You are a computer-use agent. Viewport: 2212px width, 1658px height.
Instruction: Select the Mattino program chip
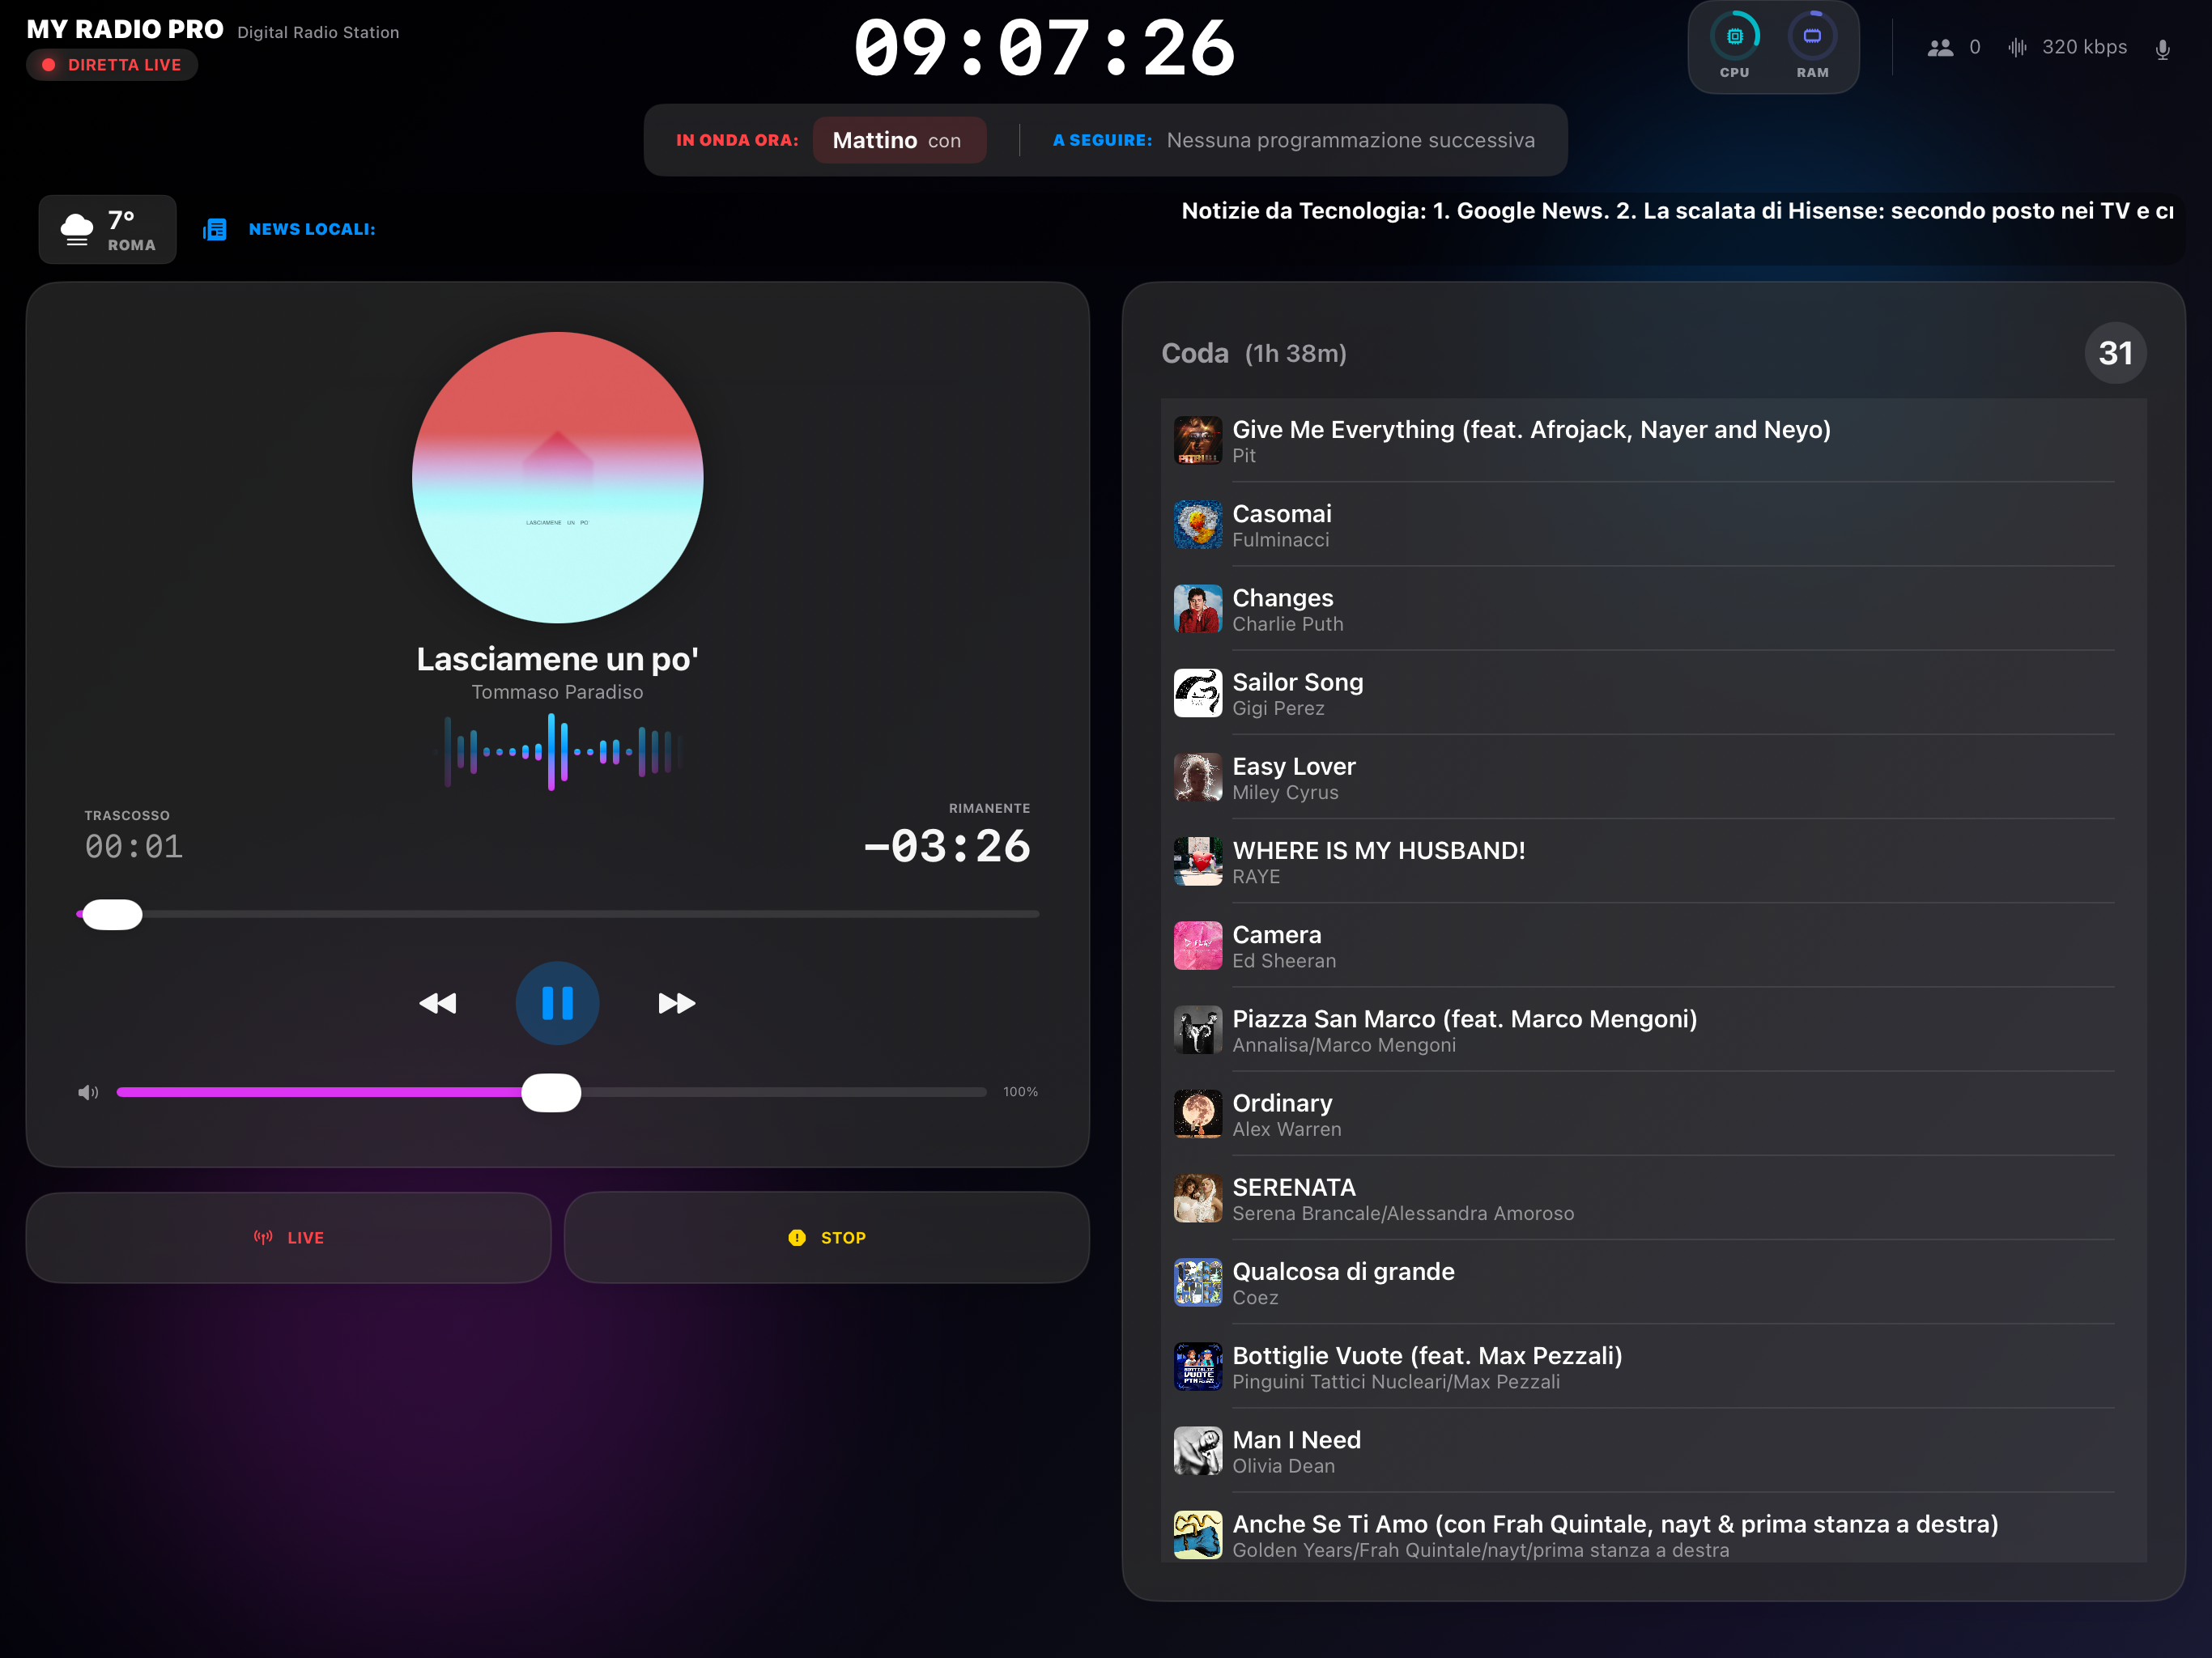pyautogui.click(x=898, y=140)
